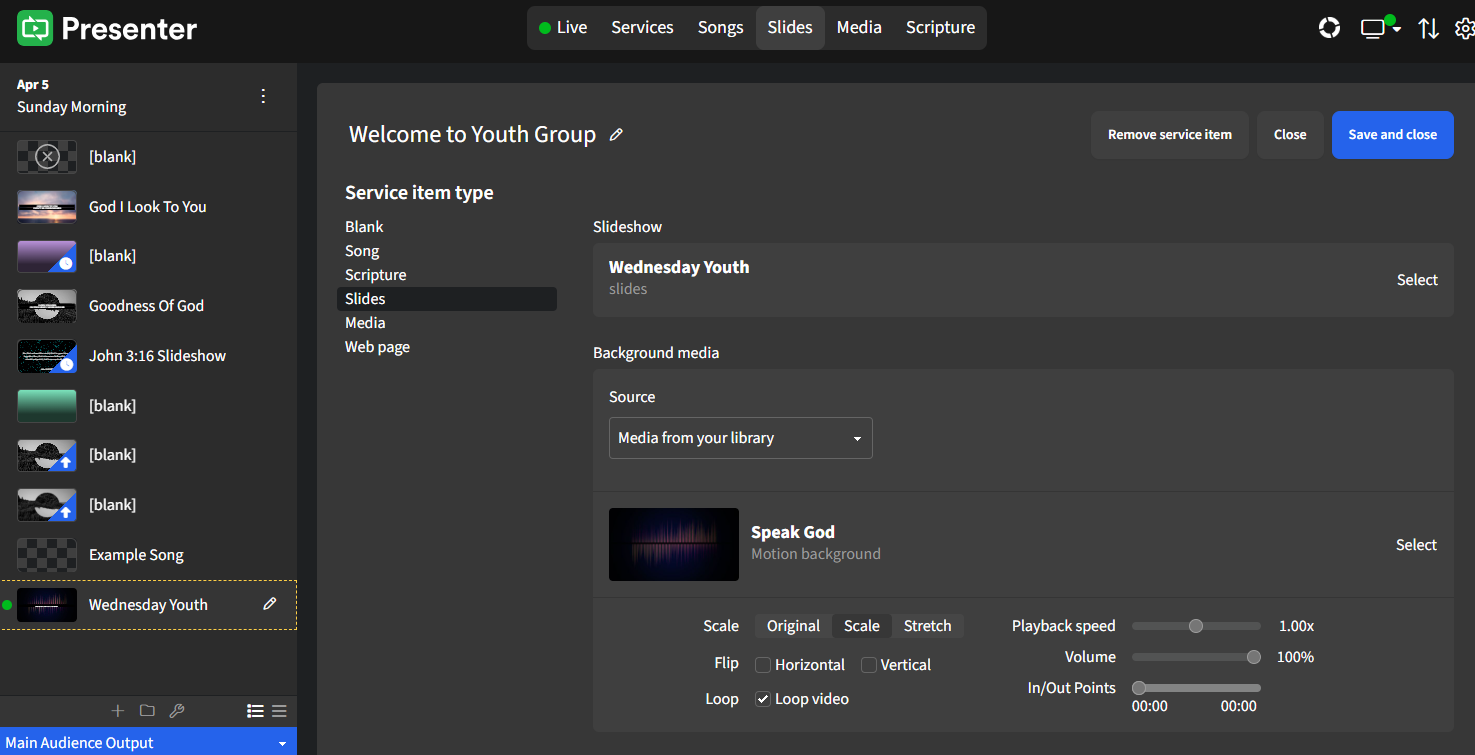Uncheck the Loop video checkbox
Image resolution: width=1475 pixels, height=755 pixels.
pyautogui.click(x=763, y=699)
